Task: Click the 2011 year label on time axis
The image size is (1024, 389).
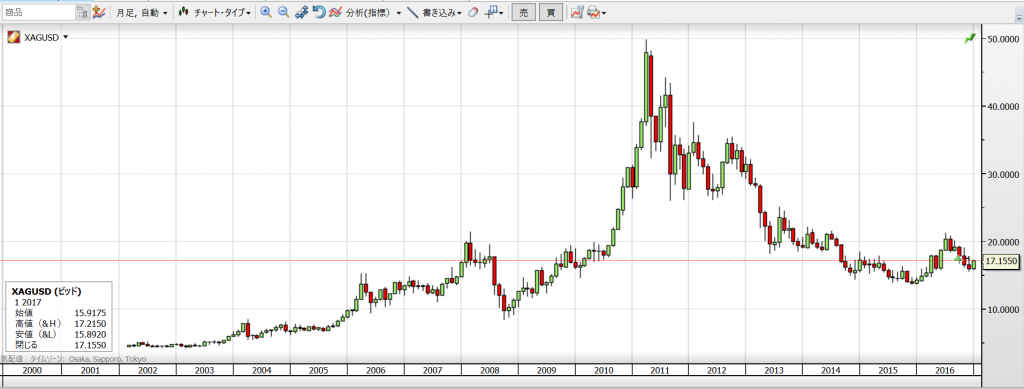Action: [x=660, y=370]
